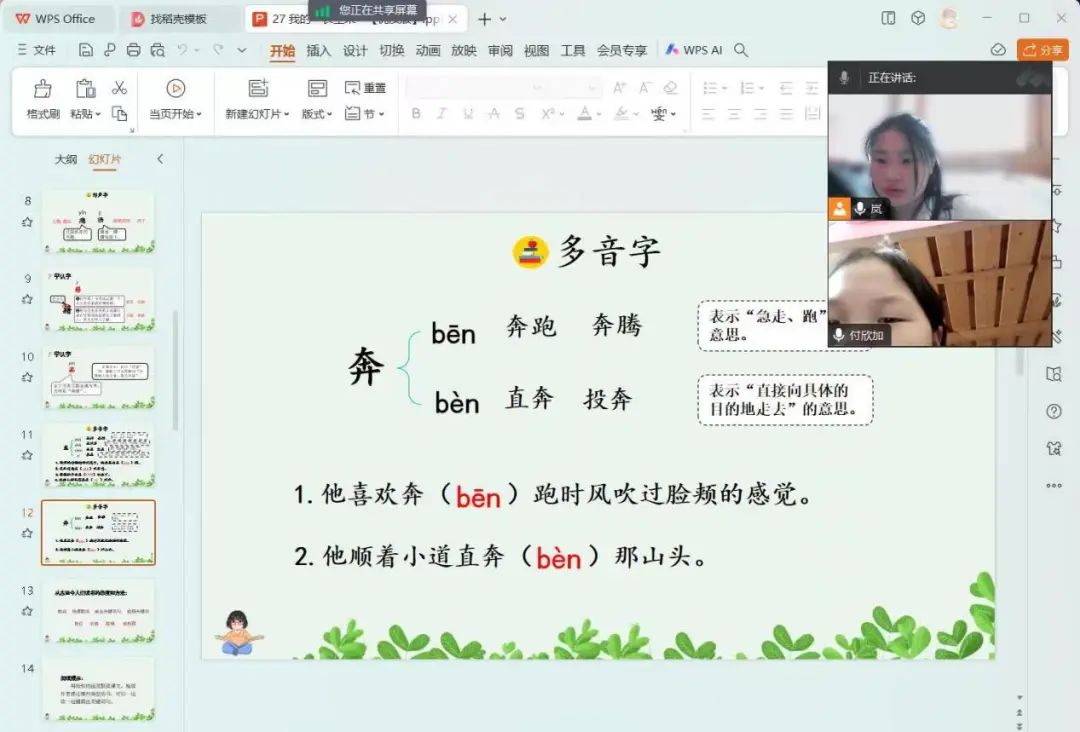This screenshot has width=1080, height=732.
Task: Switch to the 插入 ribbon tab
Action: (x=318, y=50)
